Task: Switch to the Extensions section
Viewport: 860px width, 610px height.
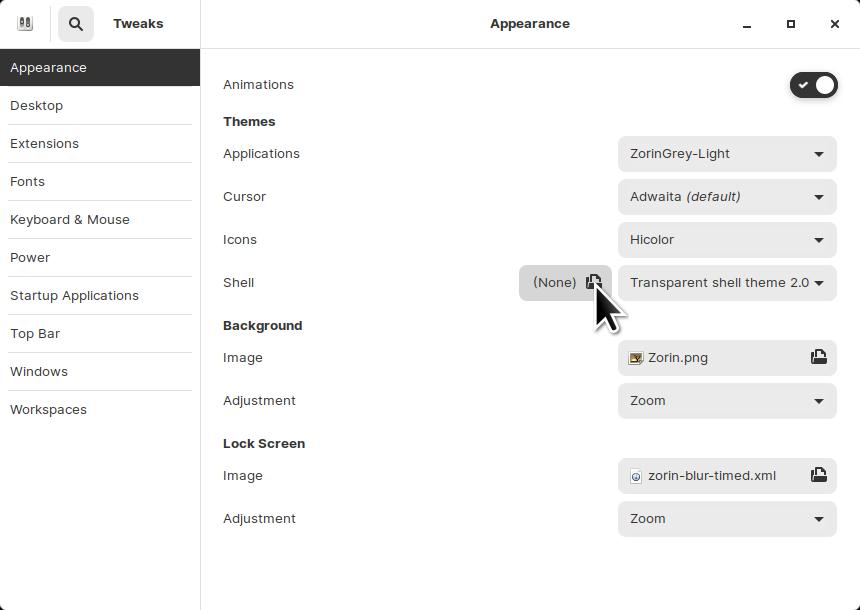Action: (44, 143)
